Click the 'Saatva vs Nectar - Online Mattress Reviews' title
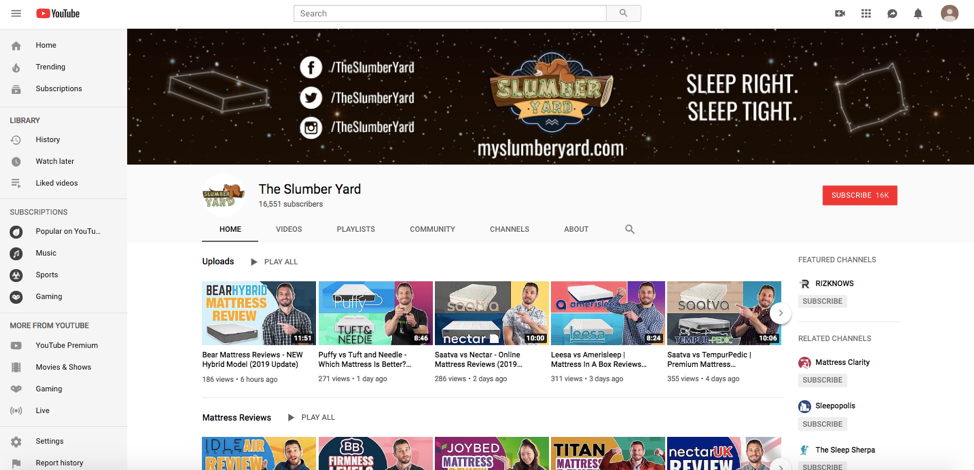The height and width of the screenshot is (470, 974). [478, 359]
